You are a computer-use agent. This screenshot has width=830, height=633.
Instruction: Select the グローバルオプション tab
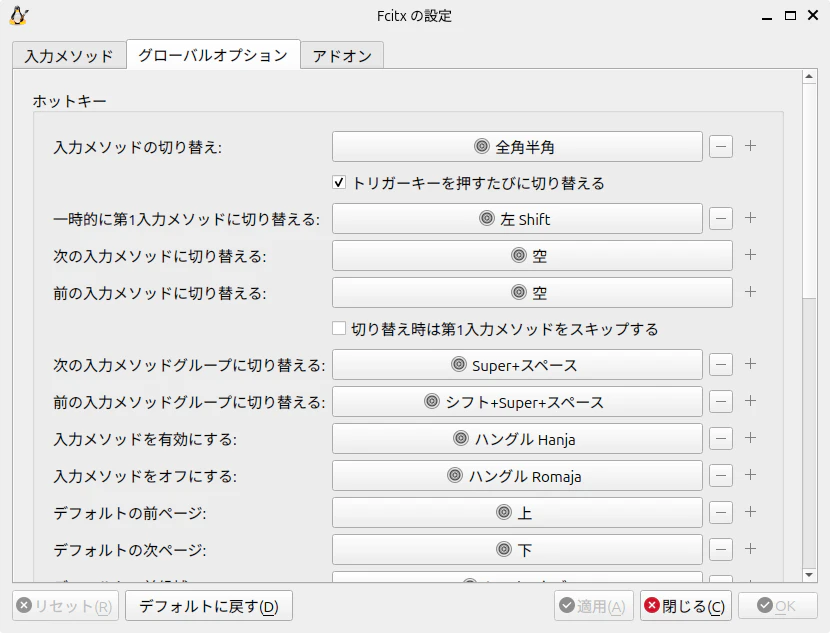(213, 55)
